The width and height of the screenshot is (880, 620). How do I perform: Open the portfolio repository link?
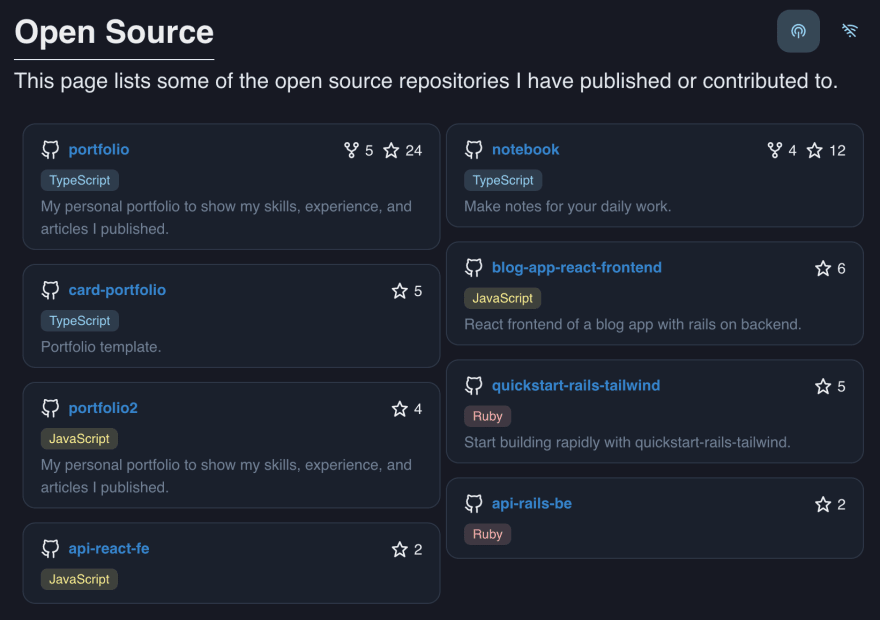click(99, 150)
